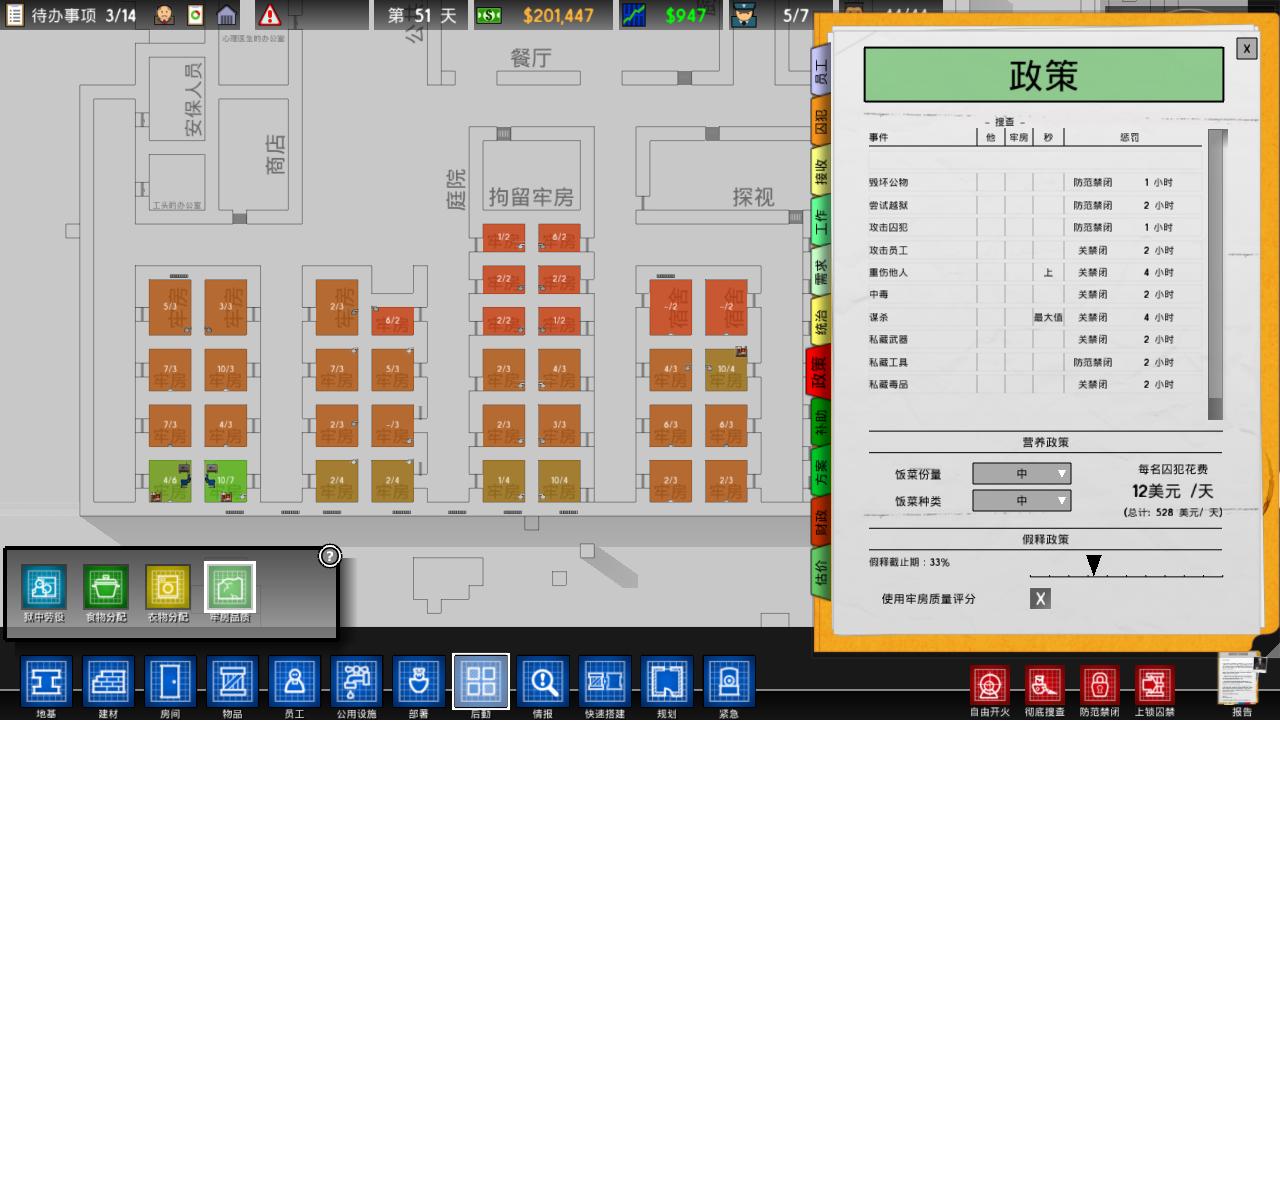Click the cash balance money icon
The height and width of the screenshot is (1200, 1280).
(x=488, y=15)
